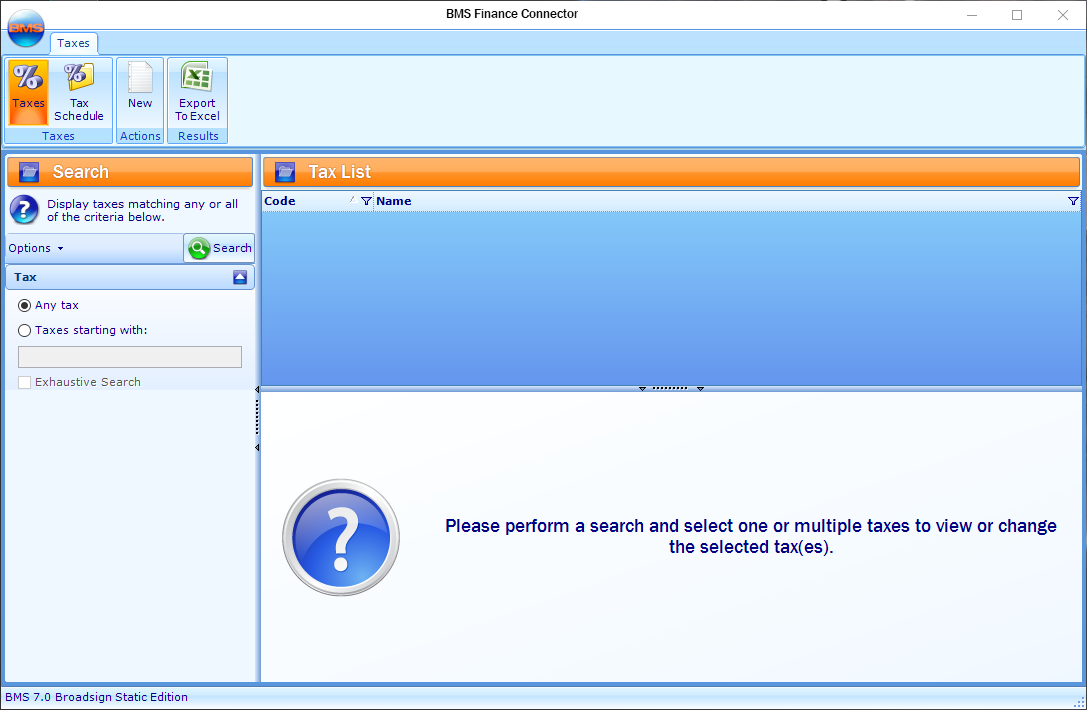Screen dimensions: 1087x710
Task: Click the Tax List panel title
Action: (x=340, y=172)
